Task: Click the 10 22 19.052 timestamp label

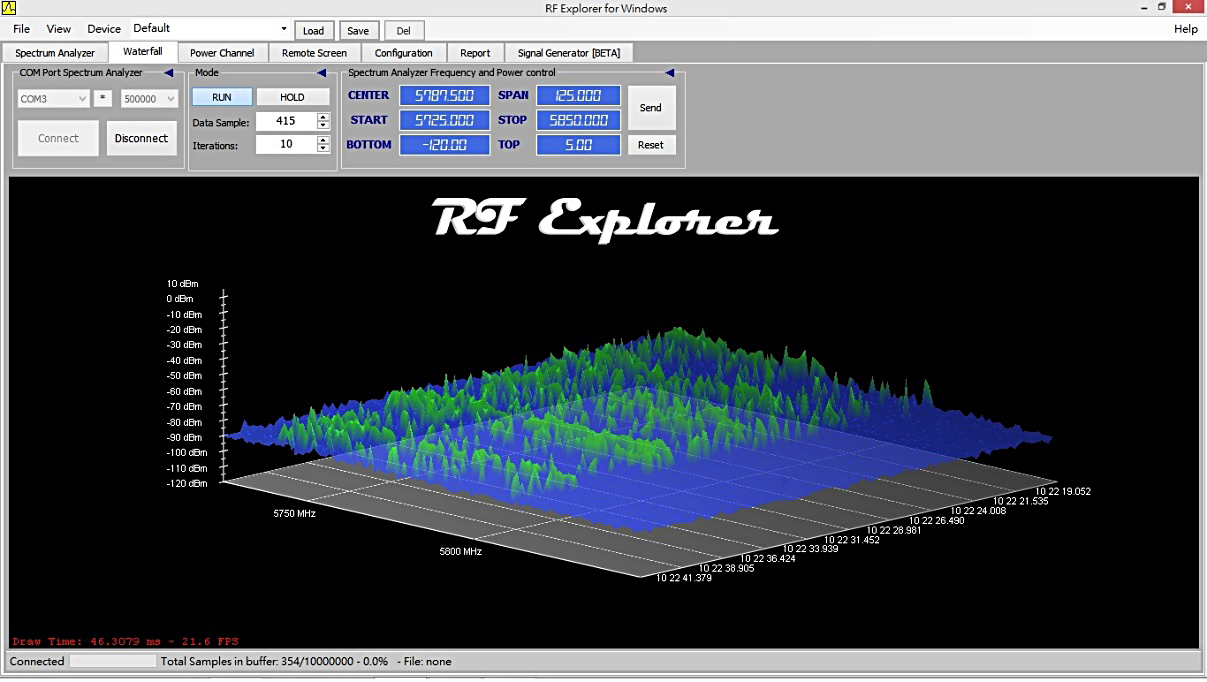Action: coord(1063,491)
